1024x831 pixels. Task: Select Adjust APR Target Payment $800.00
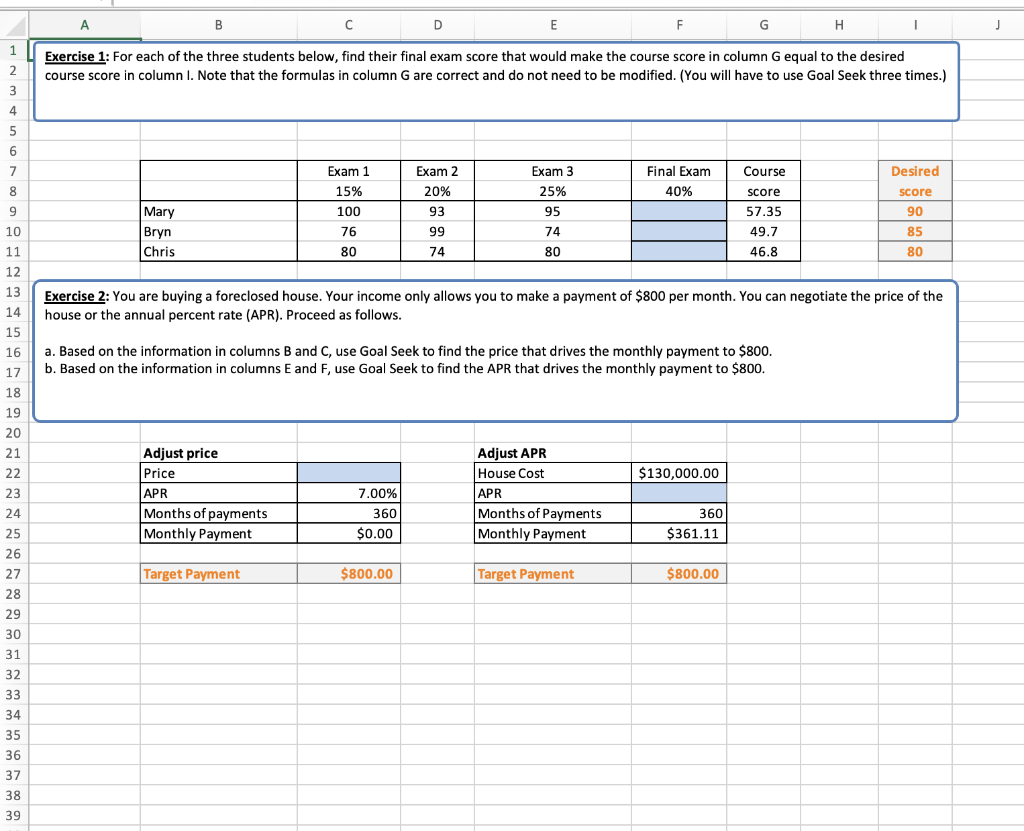(x=679, y=574)
